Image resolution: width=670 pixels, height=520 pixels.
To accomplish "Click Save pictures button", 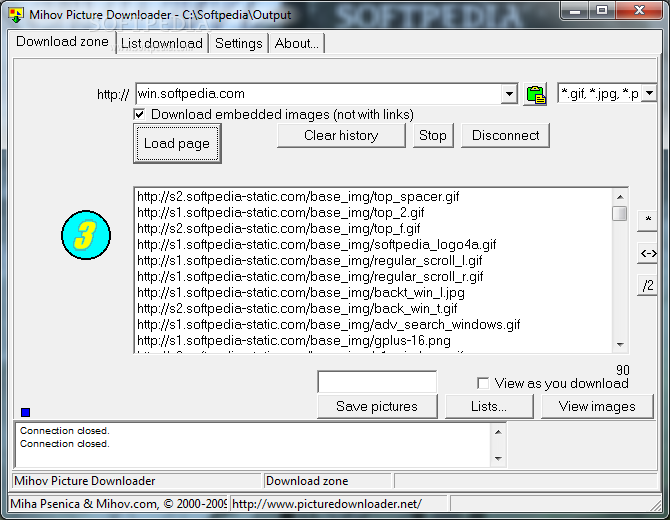I will point(377,406).
